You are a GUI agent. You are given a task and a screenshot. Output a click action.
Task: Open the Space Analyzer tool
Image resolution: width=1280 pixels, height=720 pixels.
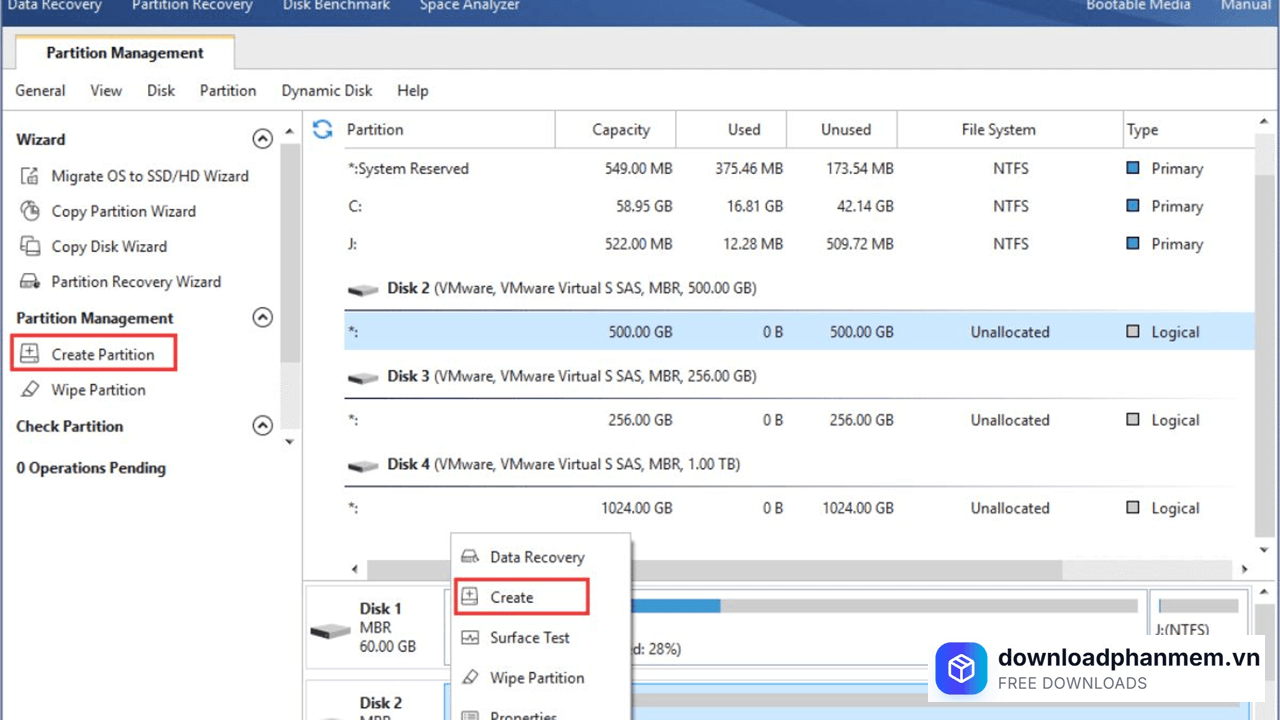[x=469, y=6]
